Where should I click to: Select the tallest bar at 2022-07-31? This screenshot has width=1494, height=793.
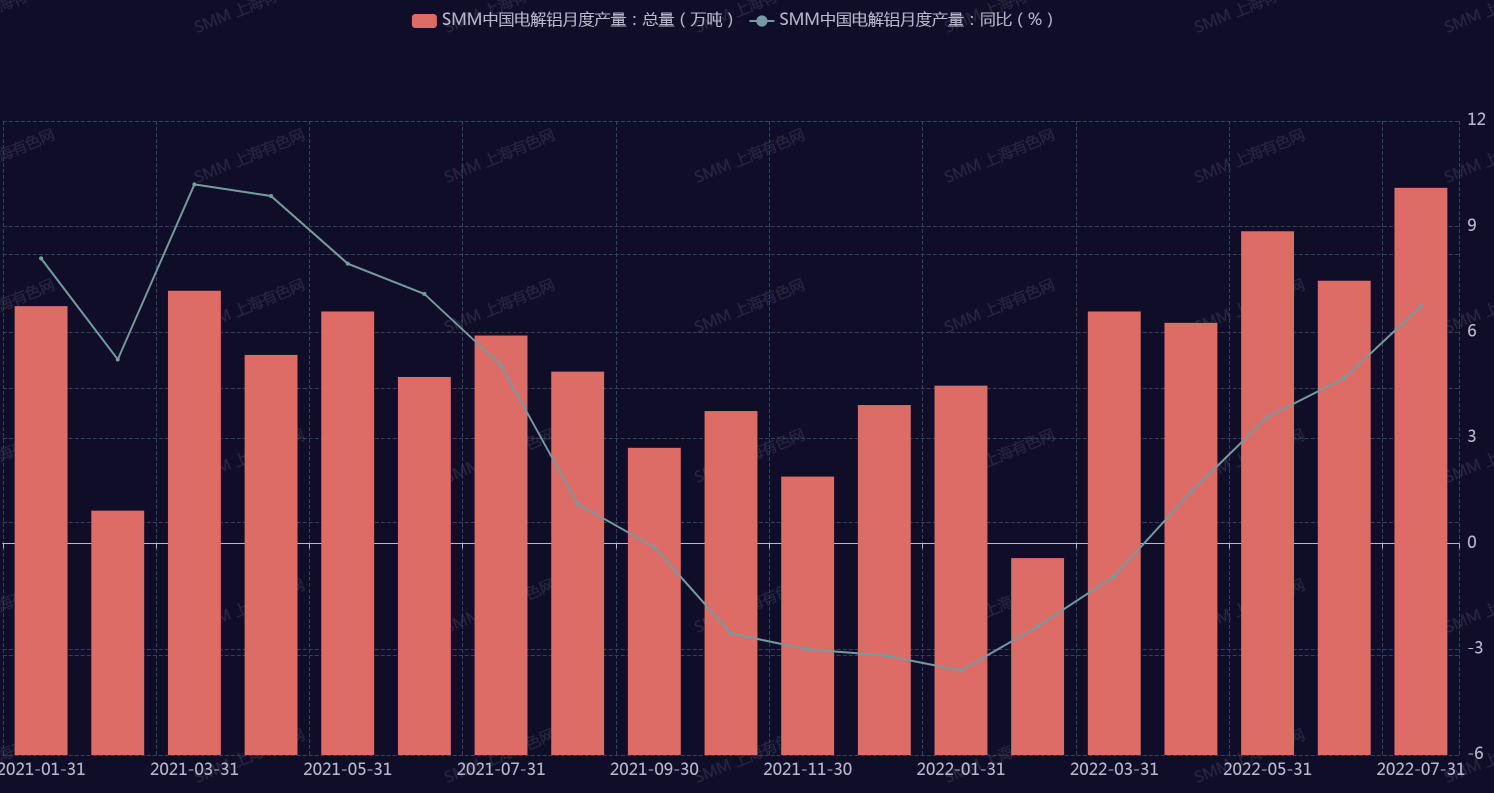(x=1421, y=471)
